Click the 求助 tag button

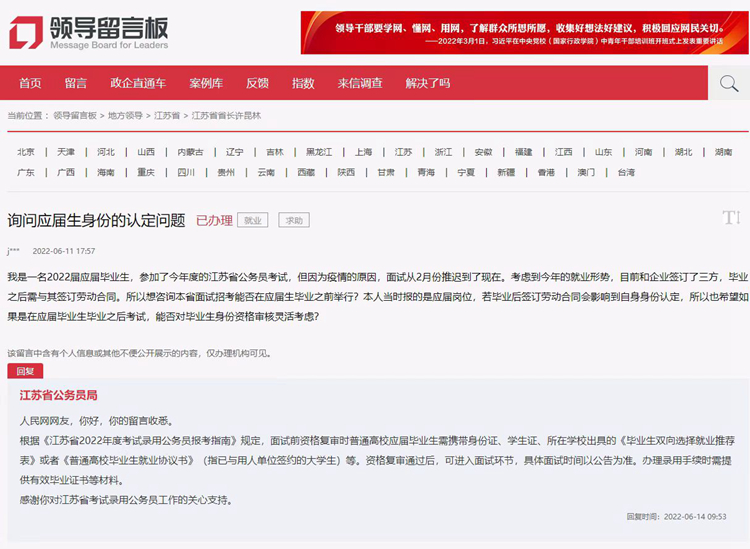click(x=293, y=220)
